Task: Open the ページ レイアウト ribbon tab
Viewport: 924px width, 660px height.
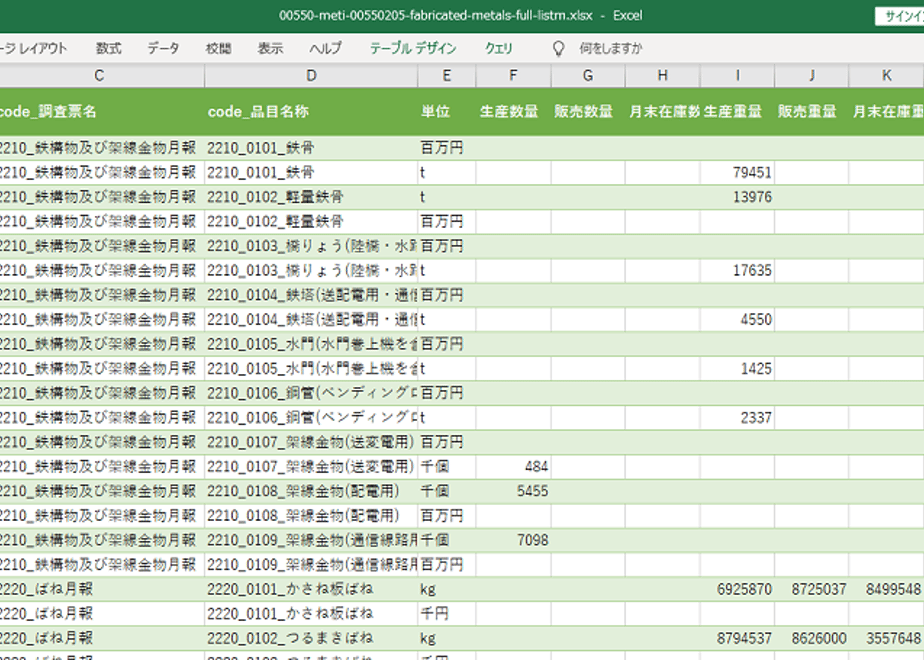Action: tap(34, 48)
